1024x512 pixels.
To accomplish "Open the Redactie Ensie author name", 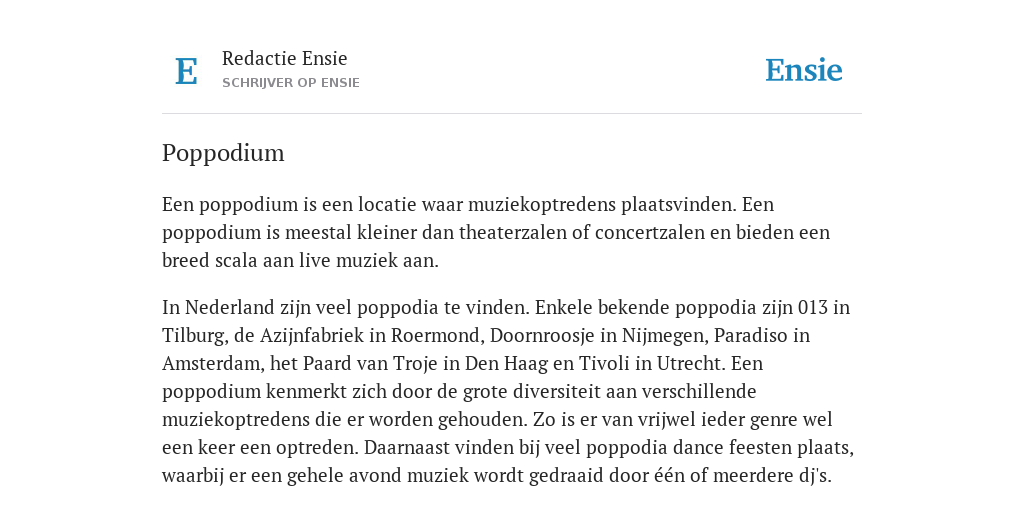I will pos(285,58).
